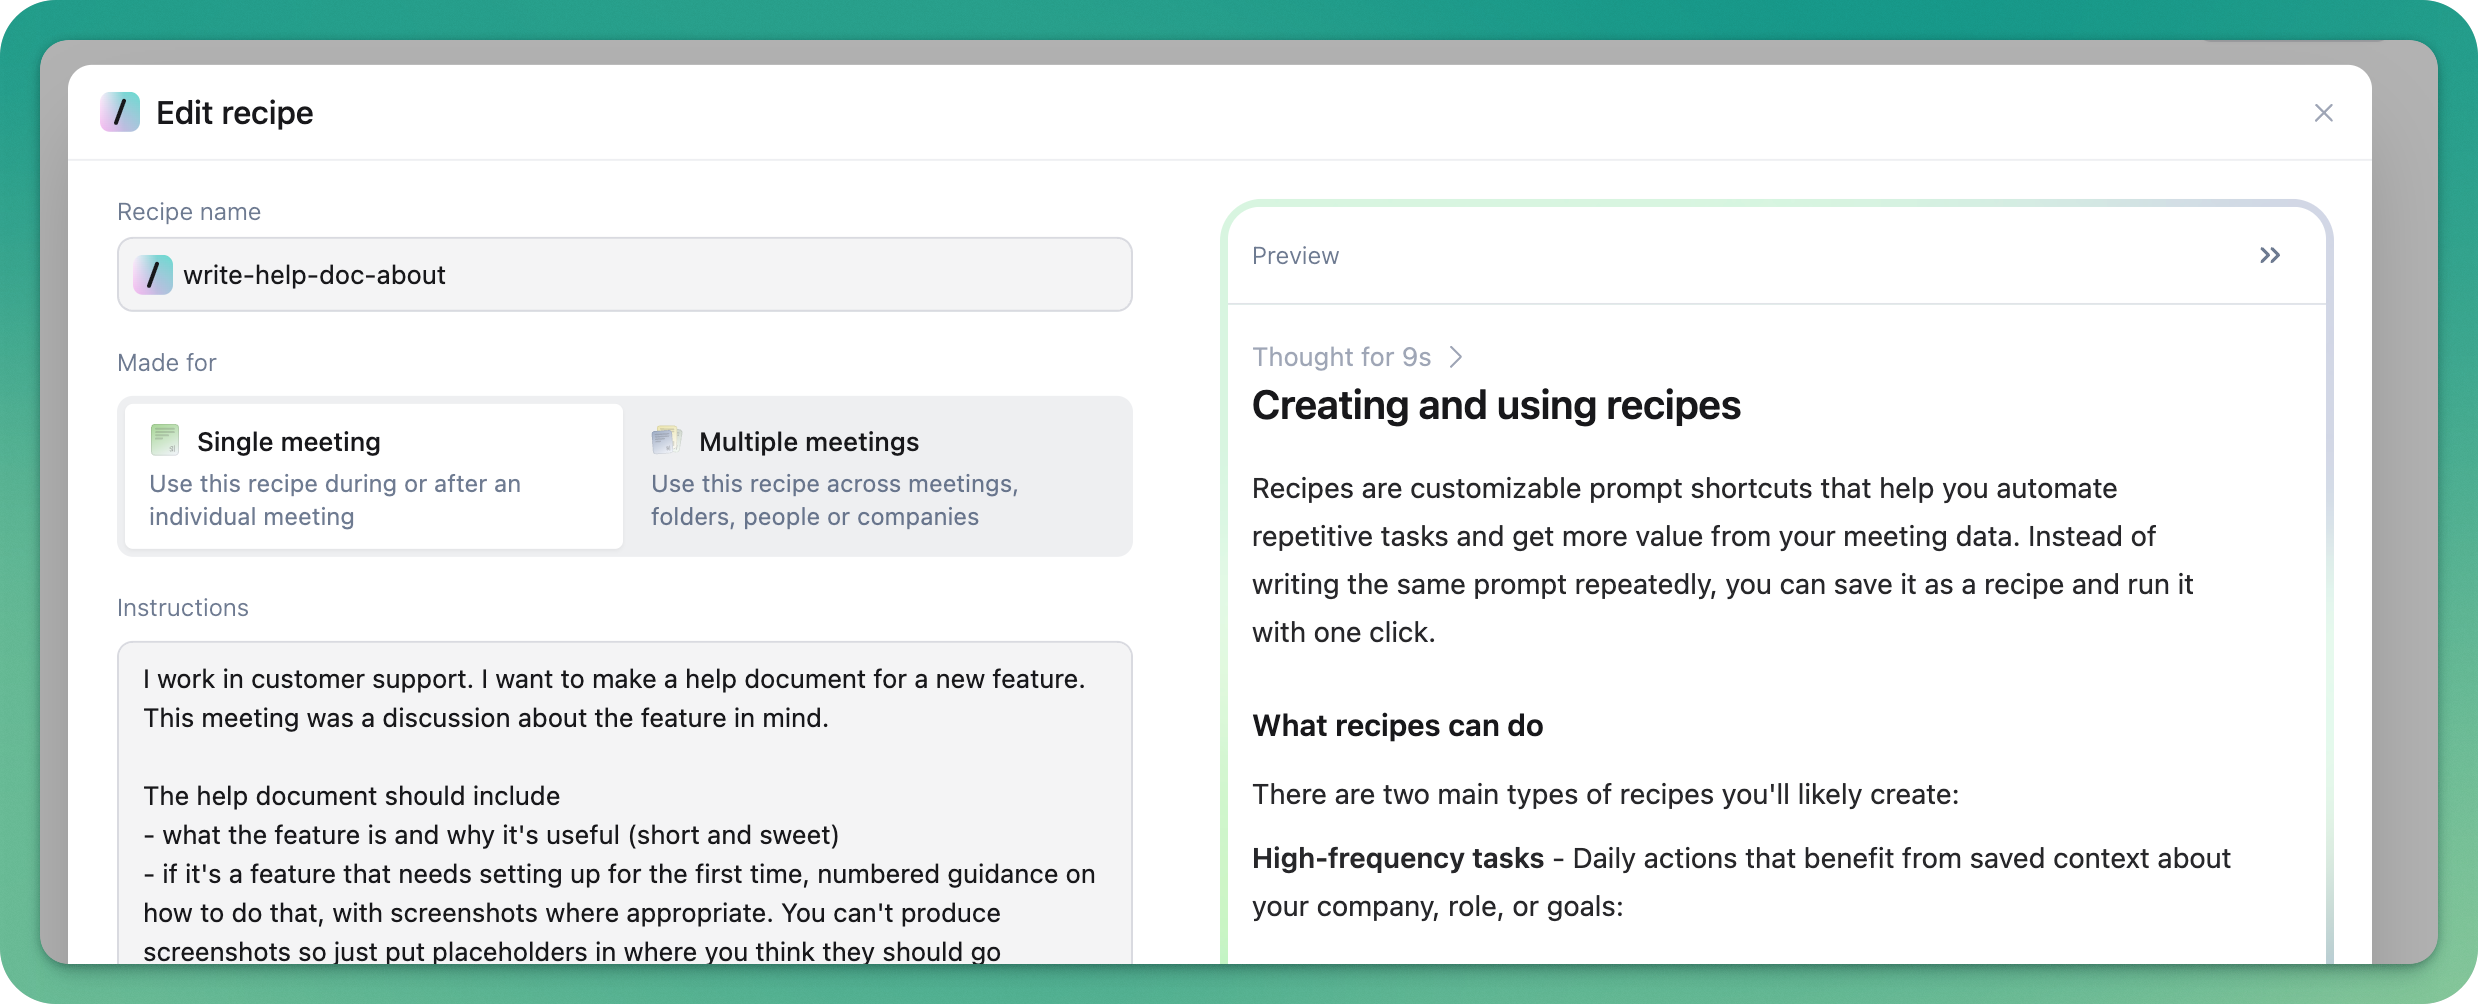Click the Multiple meetings stacked notes icon
Image resolution: width=2478 pixels, height=1004 pixels.
click(666, 439)
